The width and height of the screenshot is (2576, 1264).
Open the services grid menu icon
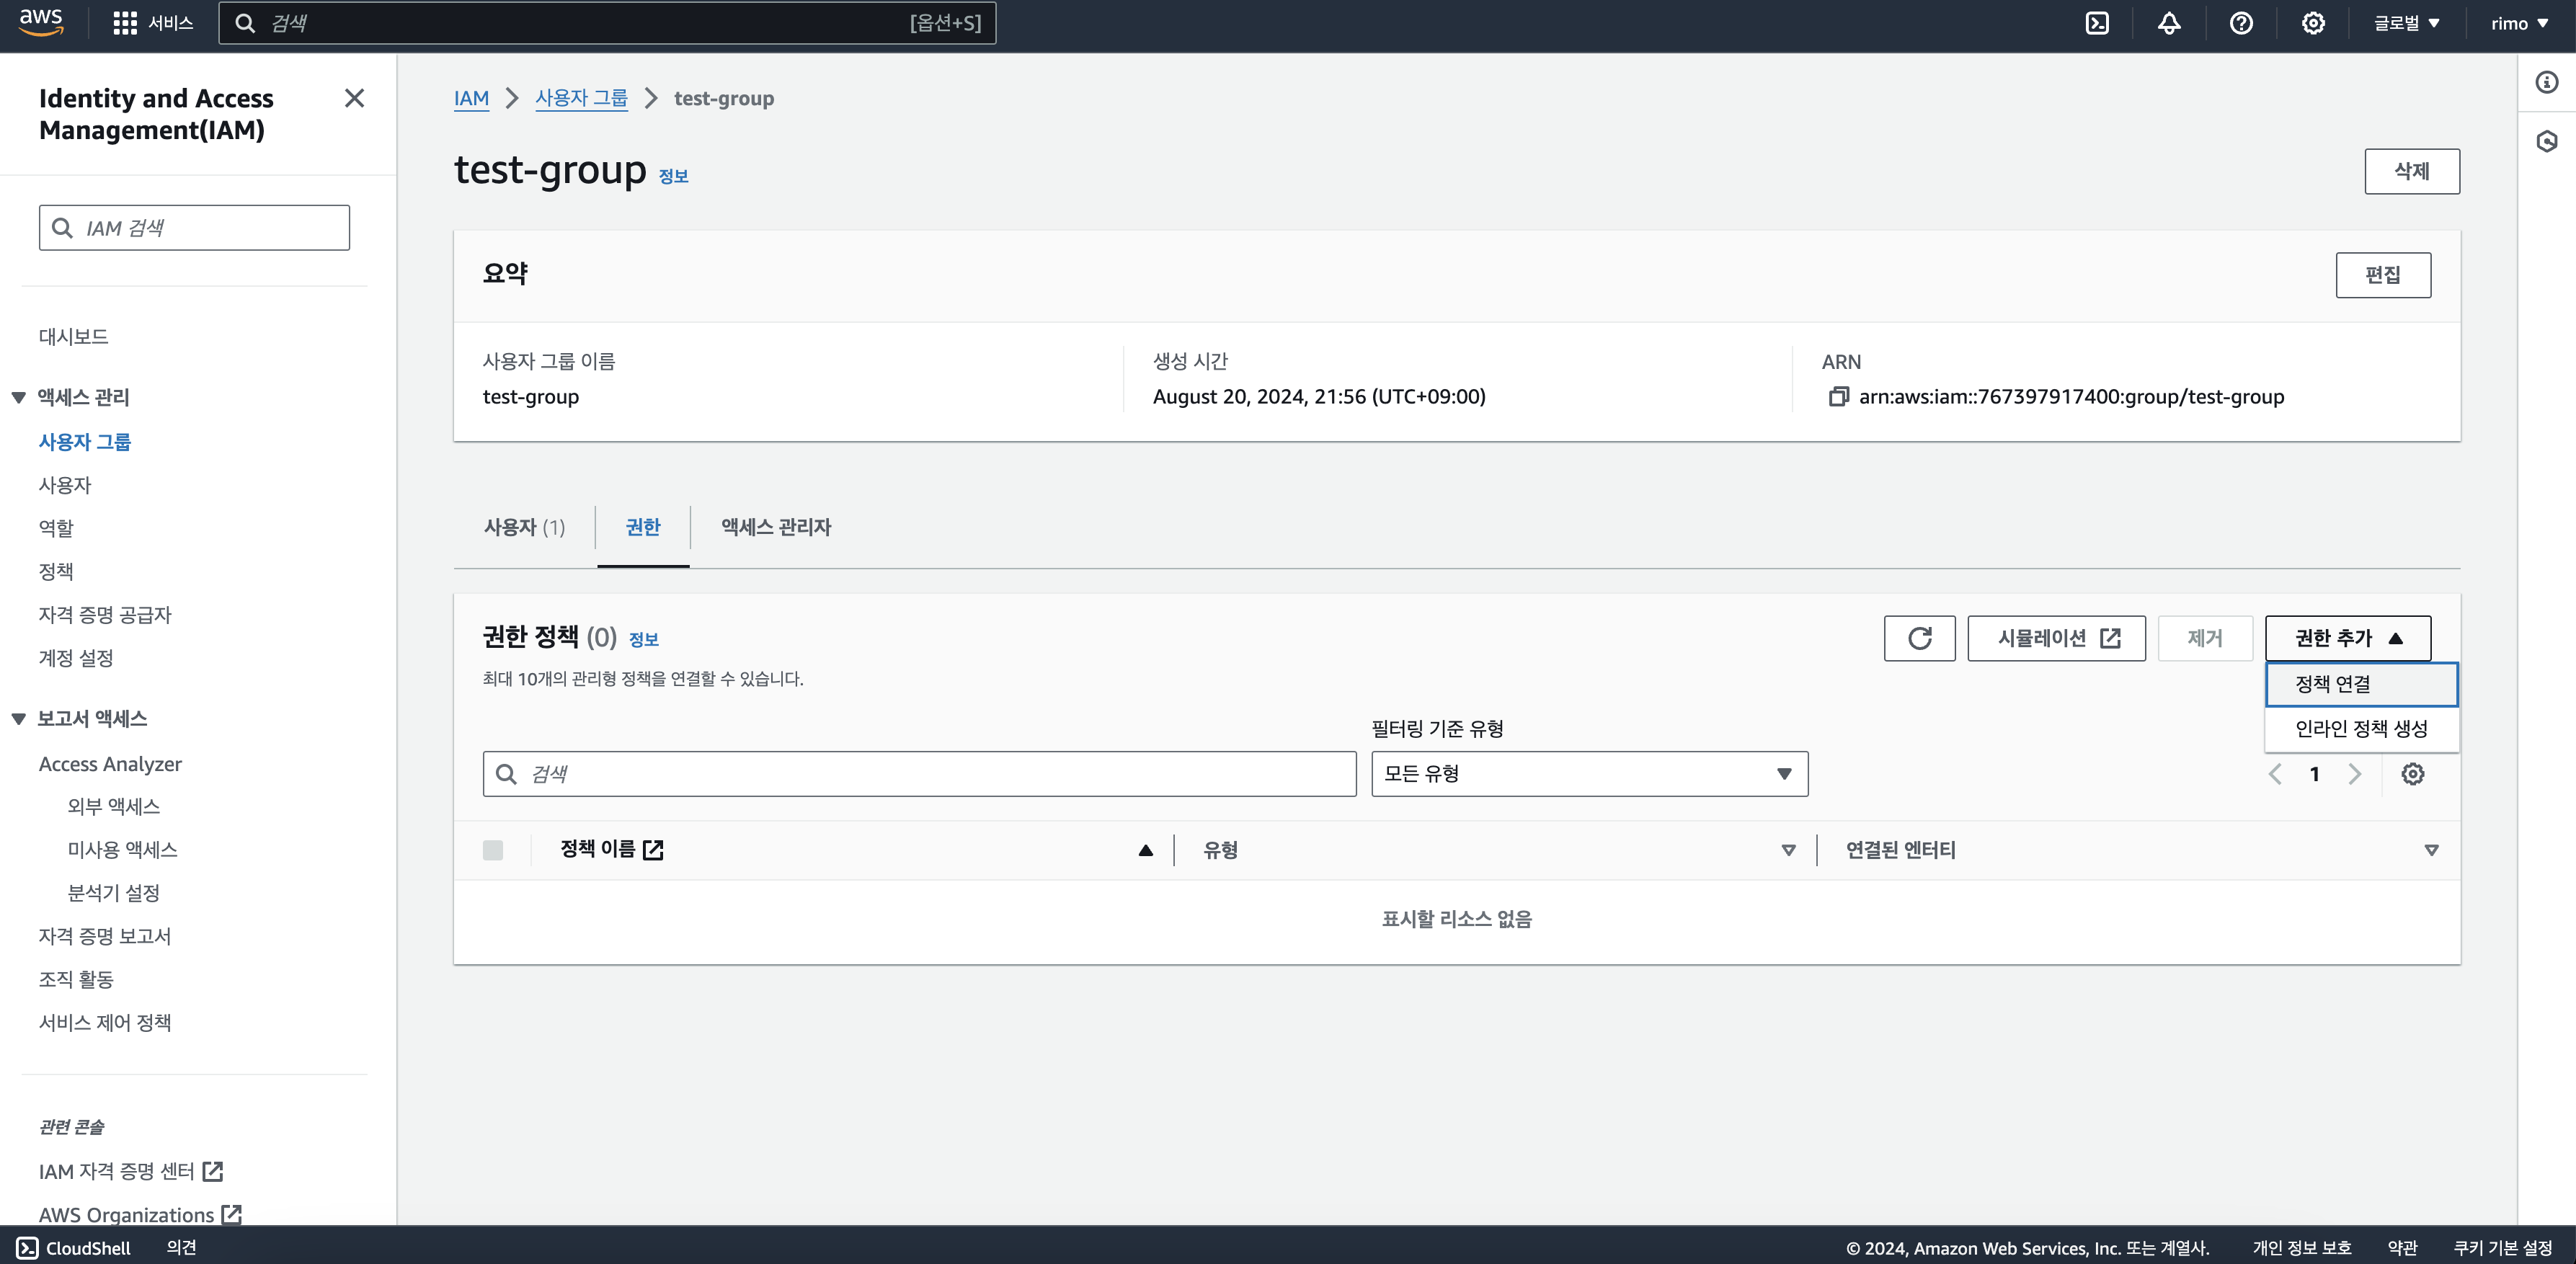(125, 23)
